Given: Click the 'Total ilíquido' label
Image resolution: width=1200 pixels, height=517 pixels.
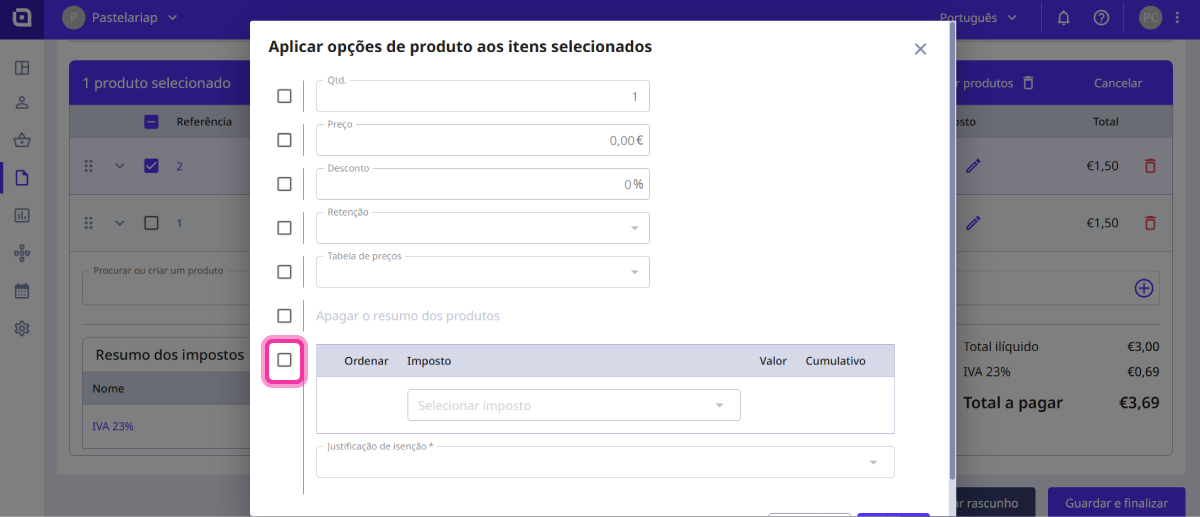Looking at the screenshot, I should (1001, 347).
